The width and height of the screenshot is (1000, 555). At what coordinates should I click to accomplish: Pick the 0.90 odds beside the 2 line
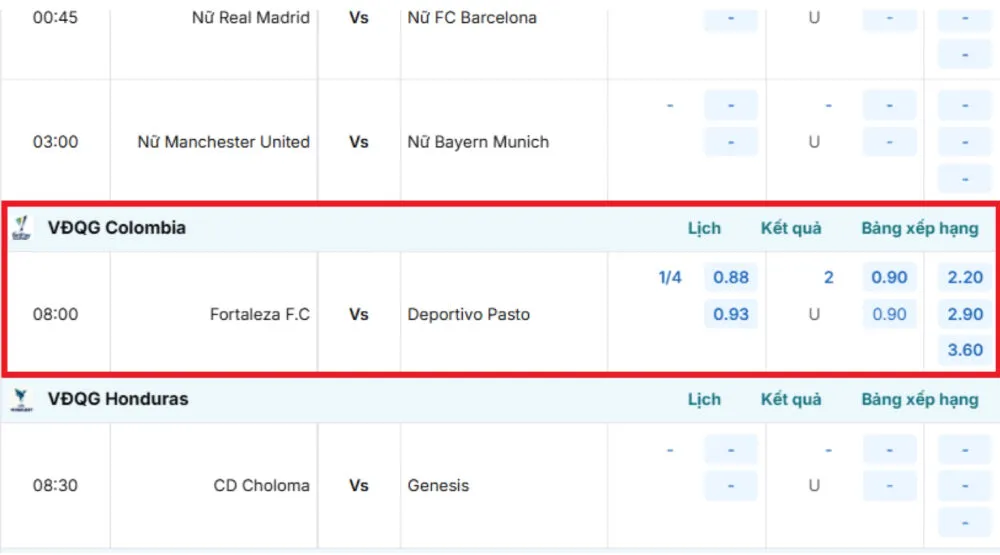tap(889, 278)
